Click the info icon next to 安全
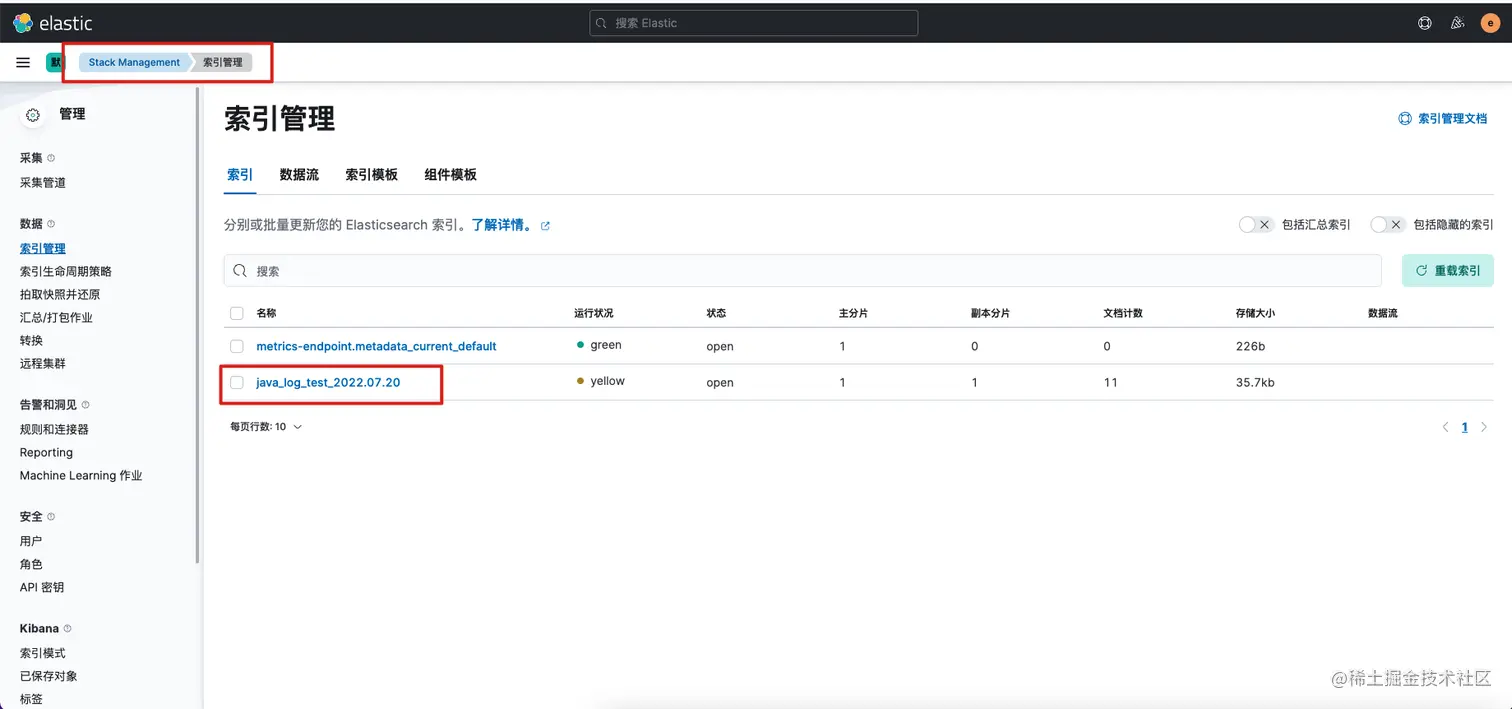This screenshot has width=1512, height=709. 51,517
